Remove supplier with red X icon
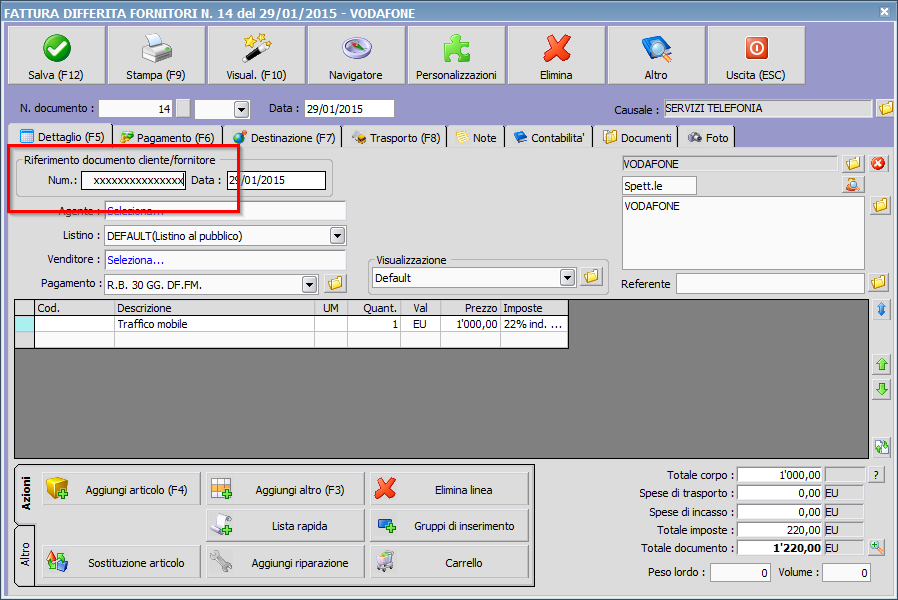898x600 pixels. 878,164
